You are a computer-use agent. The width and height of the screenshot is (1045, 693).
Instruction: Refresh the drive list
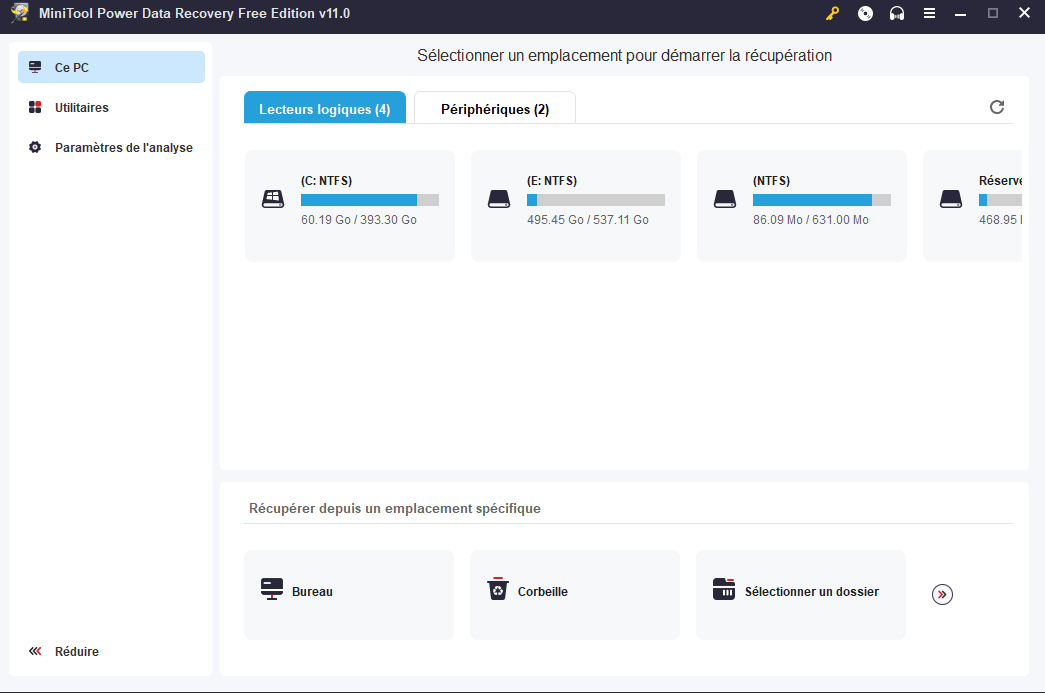(x=996, y=107)
